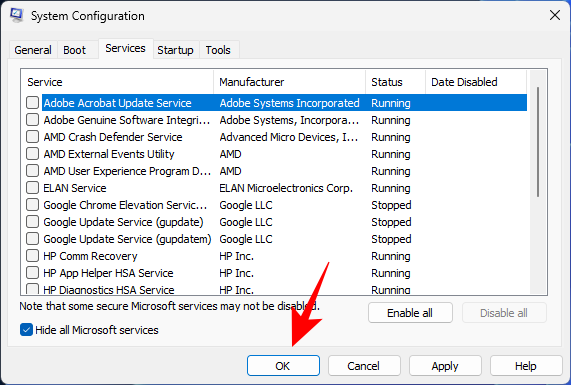This screenshot has height=385, width=571.
Task: Select Adobe Genuine Software Integrity row name
Action: coord(127,120)
